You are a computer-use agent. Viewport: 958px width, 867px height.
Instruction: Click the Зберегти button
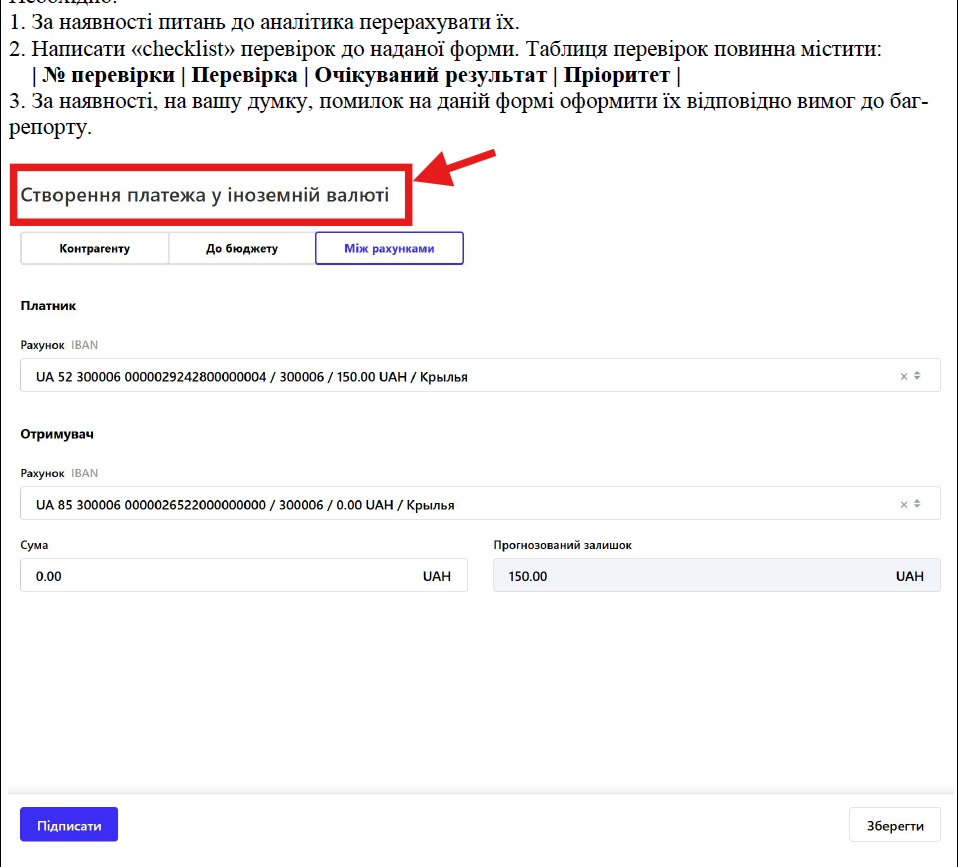(895, 825)
